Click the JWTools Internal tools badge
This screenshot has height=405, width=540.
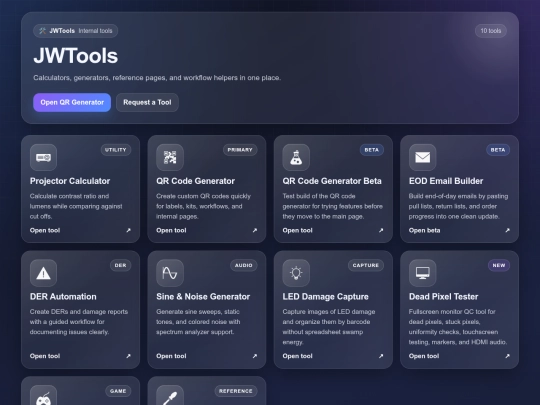[75, 31]
